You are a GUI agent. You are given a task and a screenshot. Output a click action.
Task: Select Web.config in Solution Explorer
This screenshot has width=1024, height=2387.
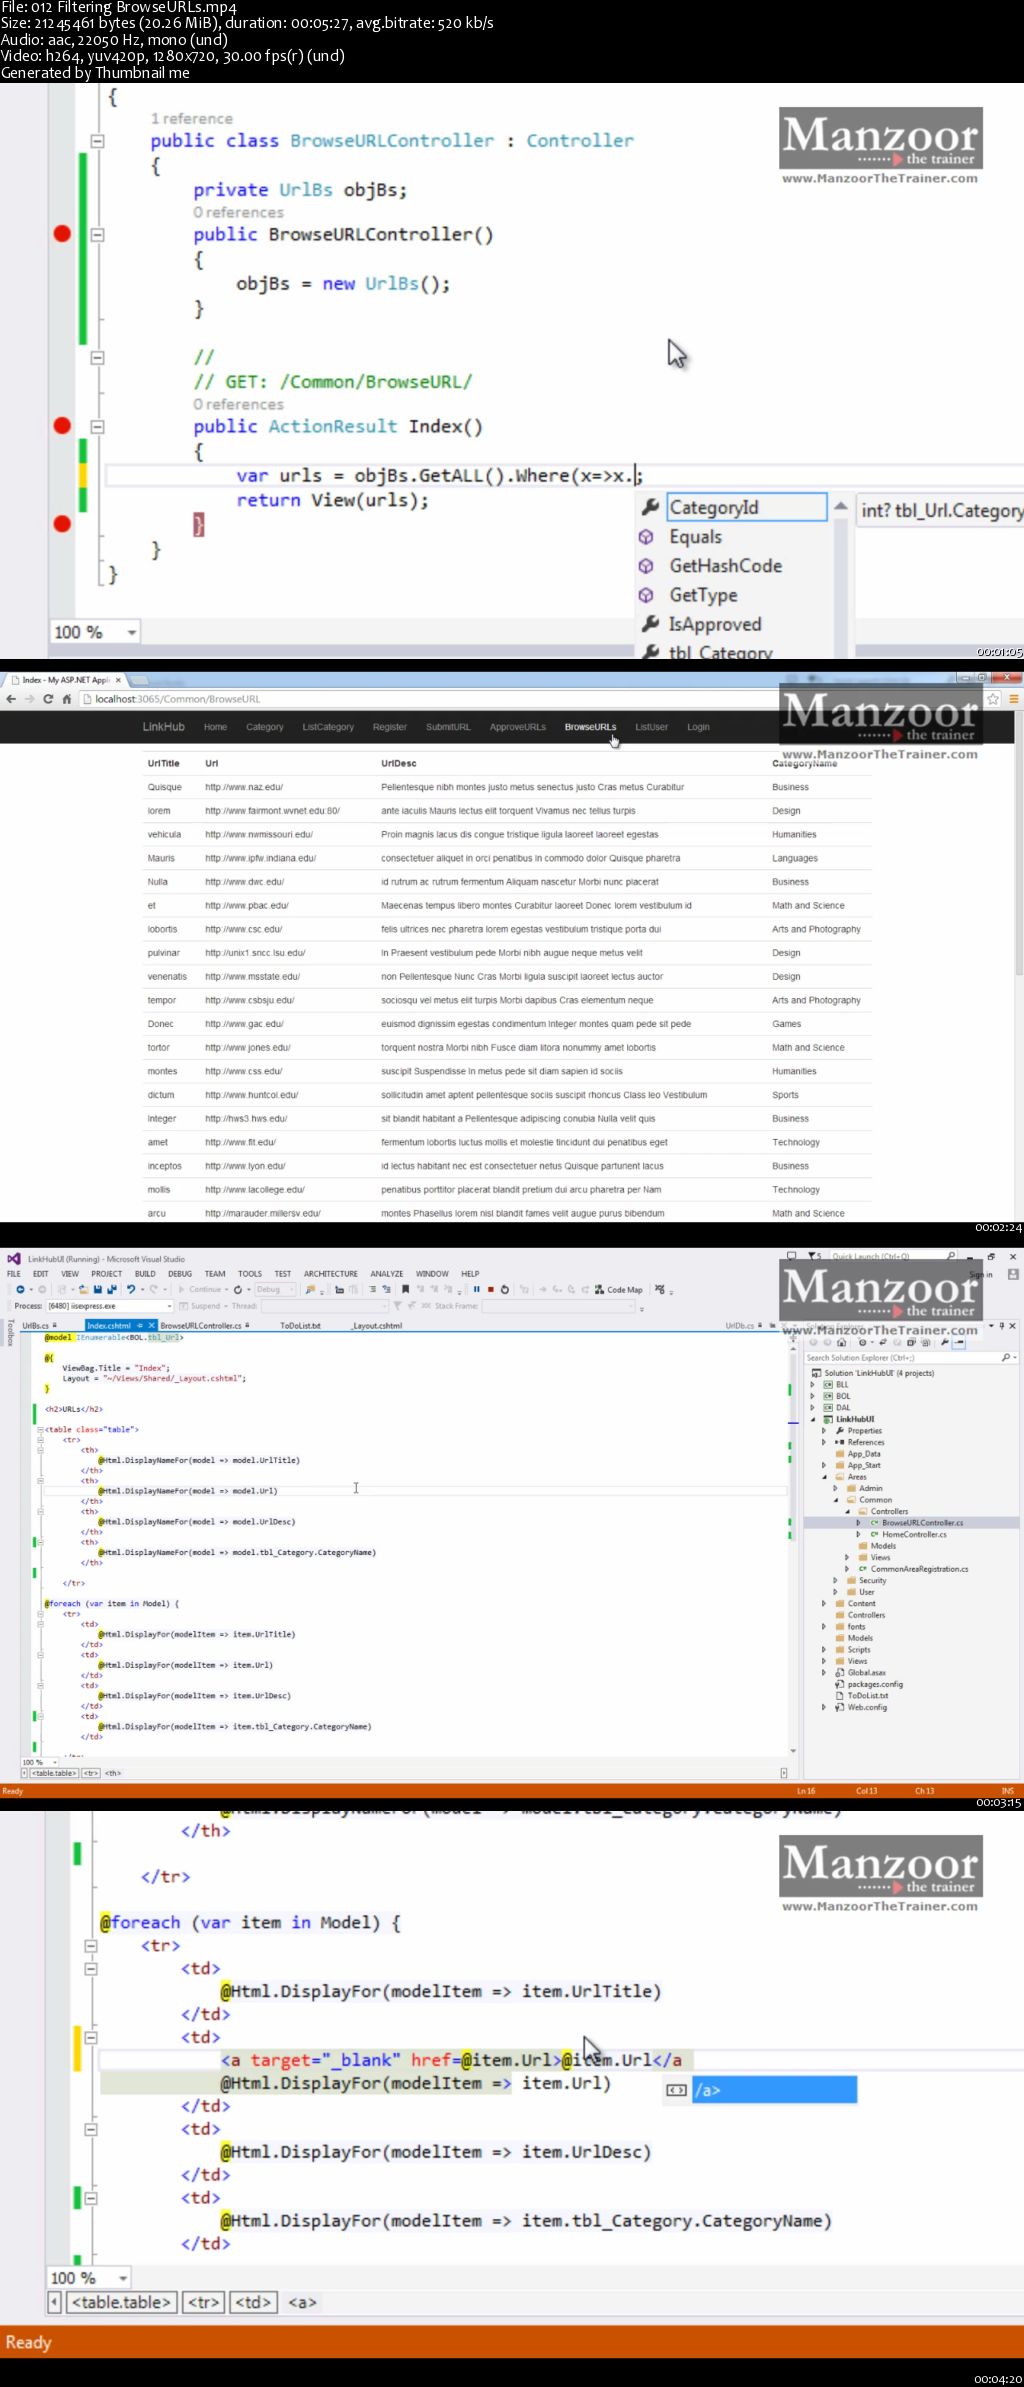[867, 1708]
